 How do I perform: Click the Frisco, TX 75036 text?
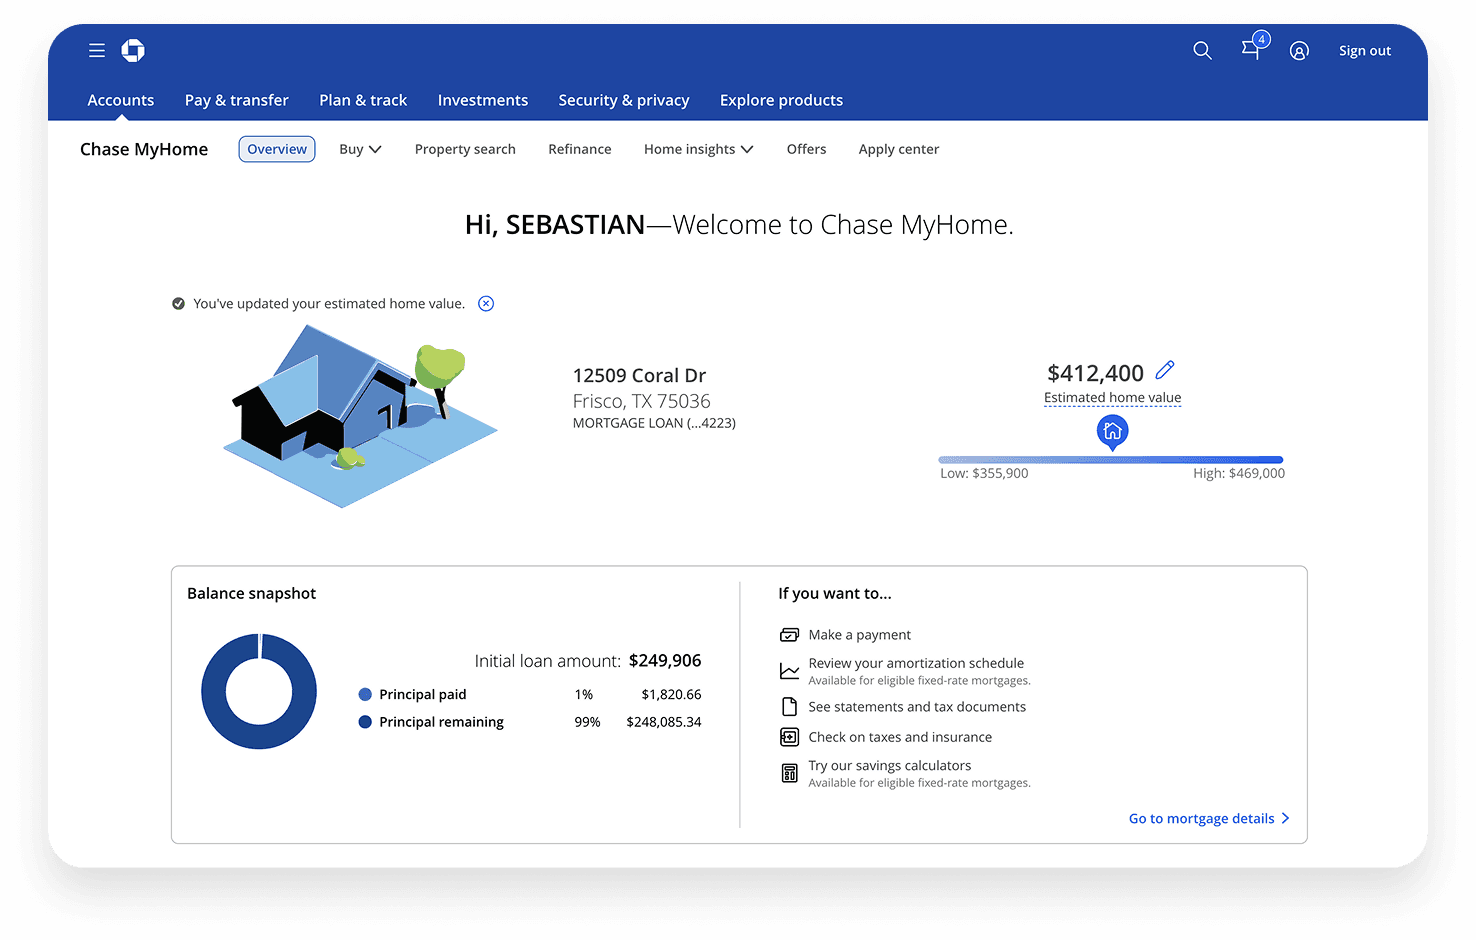pos(641,401)
